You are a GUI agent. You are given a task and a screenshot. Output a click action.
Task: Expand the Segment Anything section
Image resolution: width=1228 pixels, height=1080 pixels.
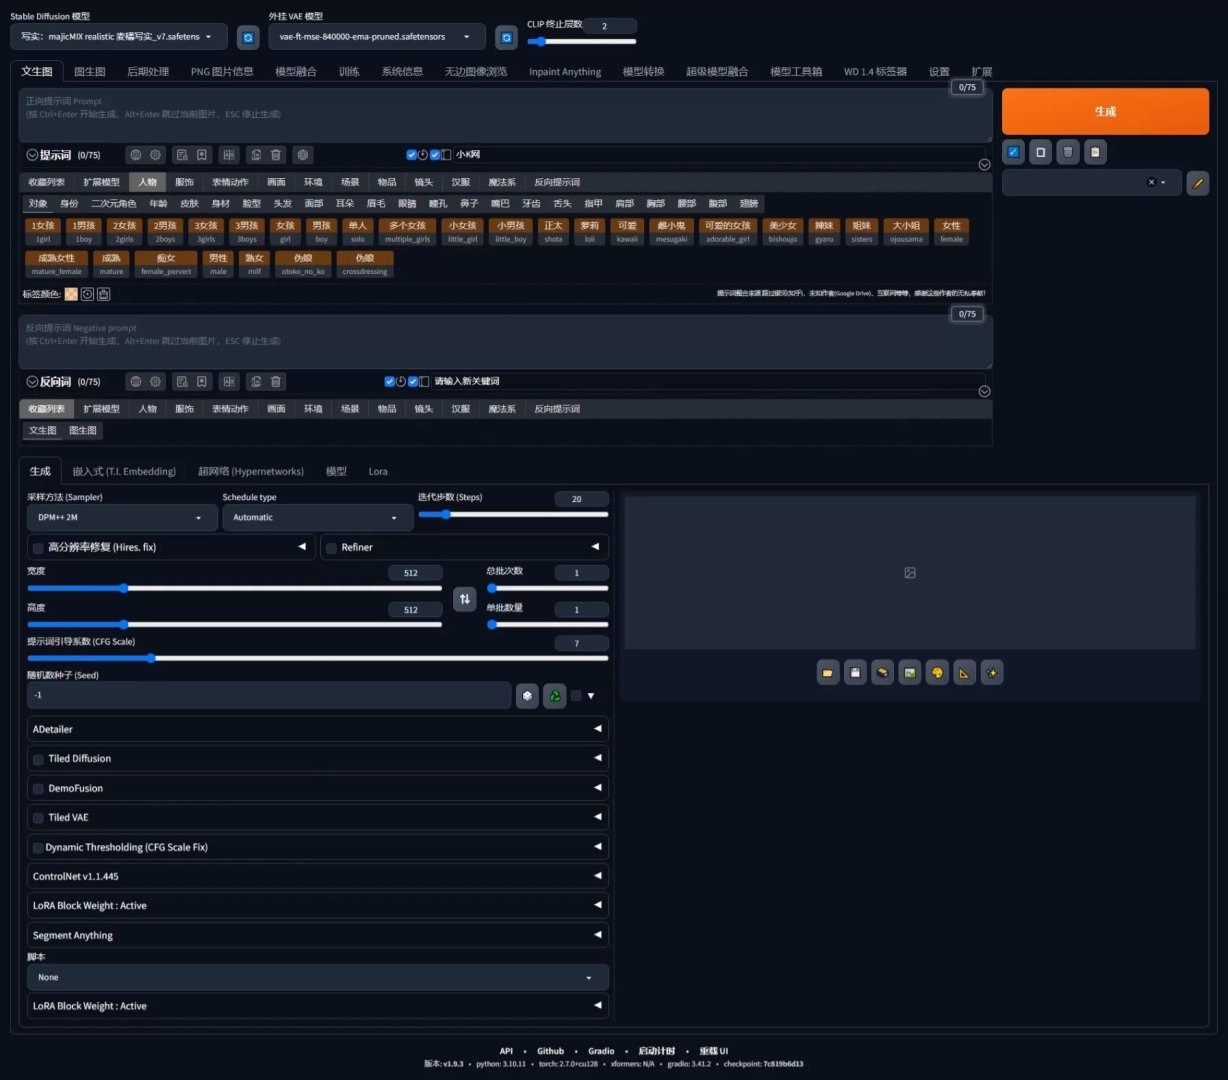pos(318,935)
